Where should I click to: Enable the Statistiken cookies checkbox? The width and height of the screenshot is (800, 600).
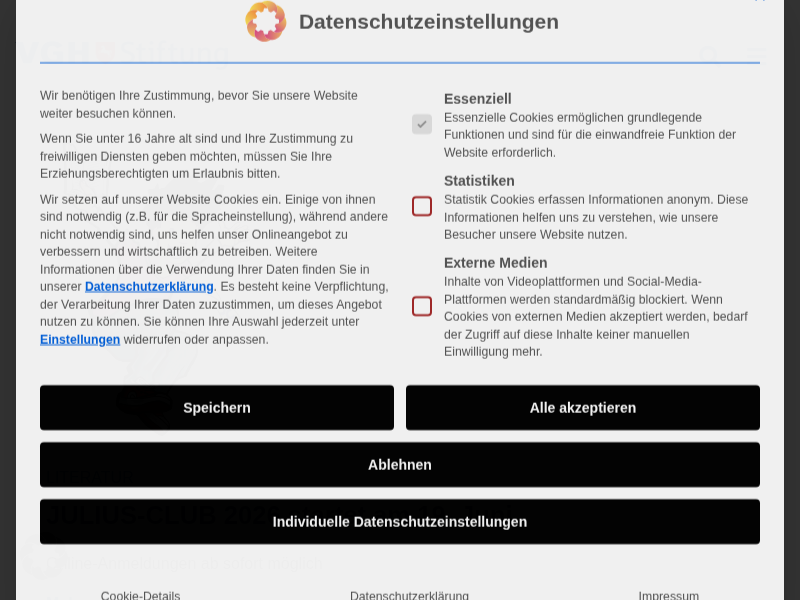422,206
